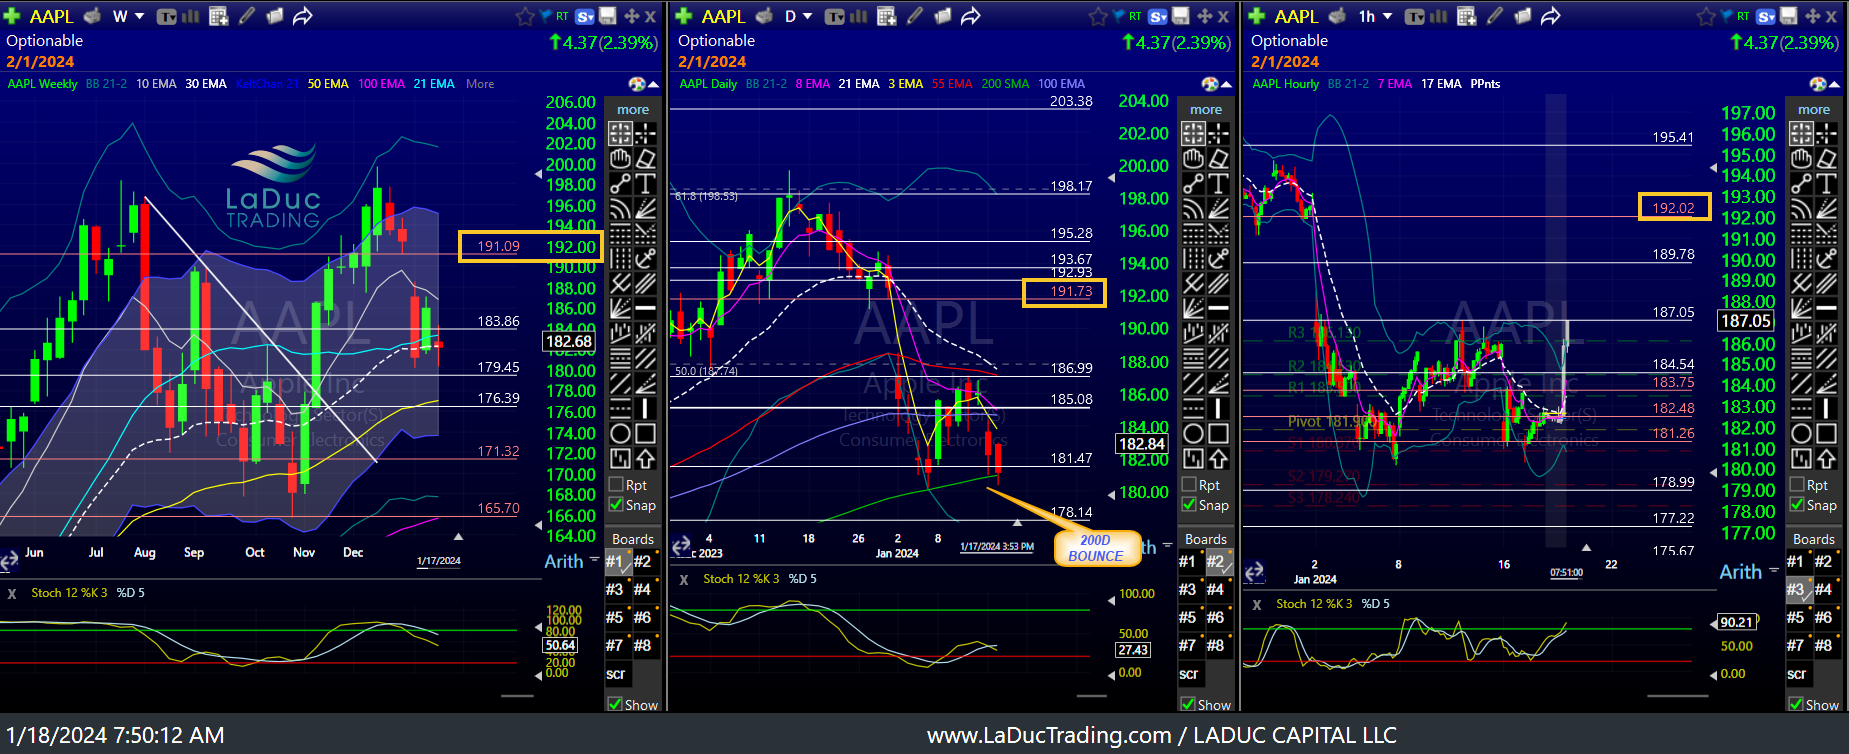Select the anchor tool in the hourly chart tool palette
1849x754 pixels.
[1827, 258]
